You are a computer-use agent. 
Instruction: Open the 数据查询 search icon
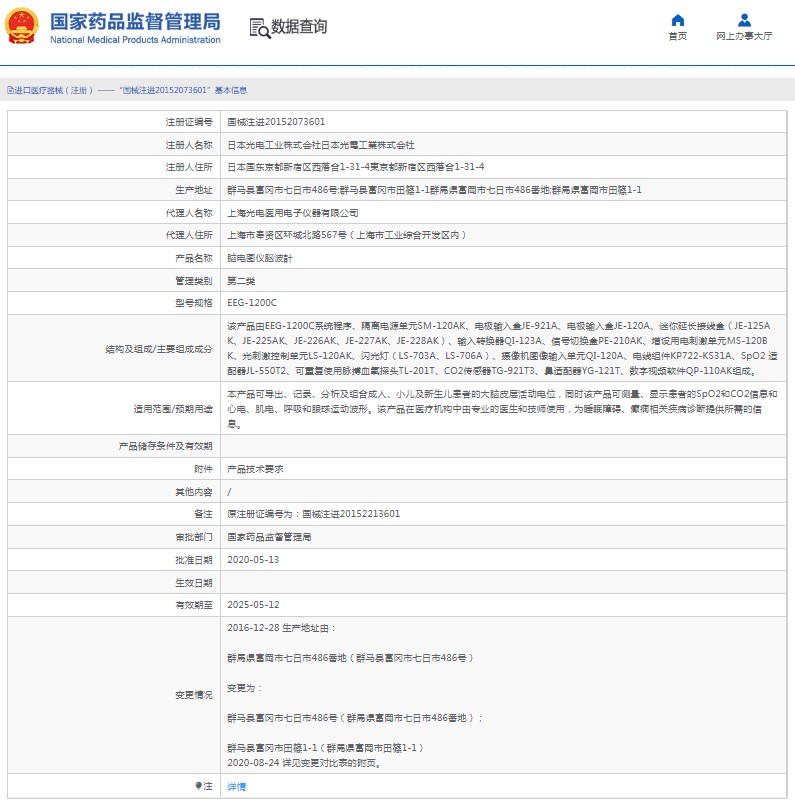click(x=260, y=28)
